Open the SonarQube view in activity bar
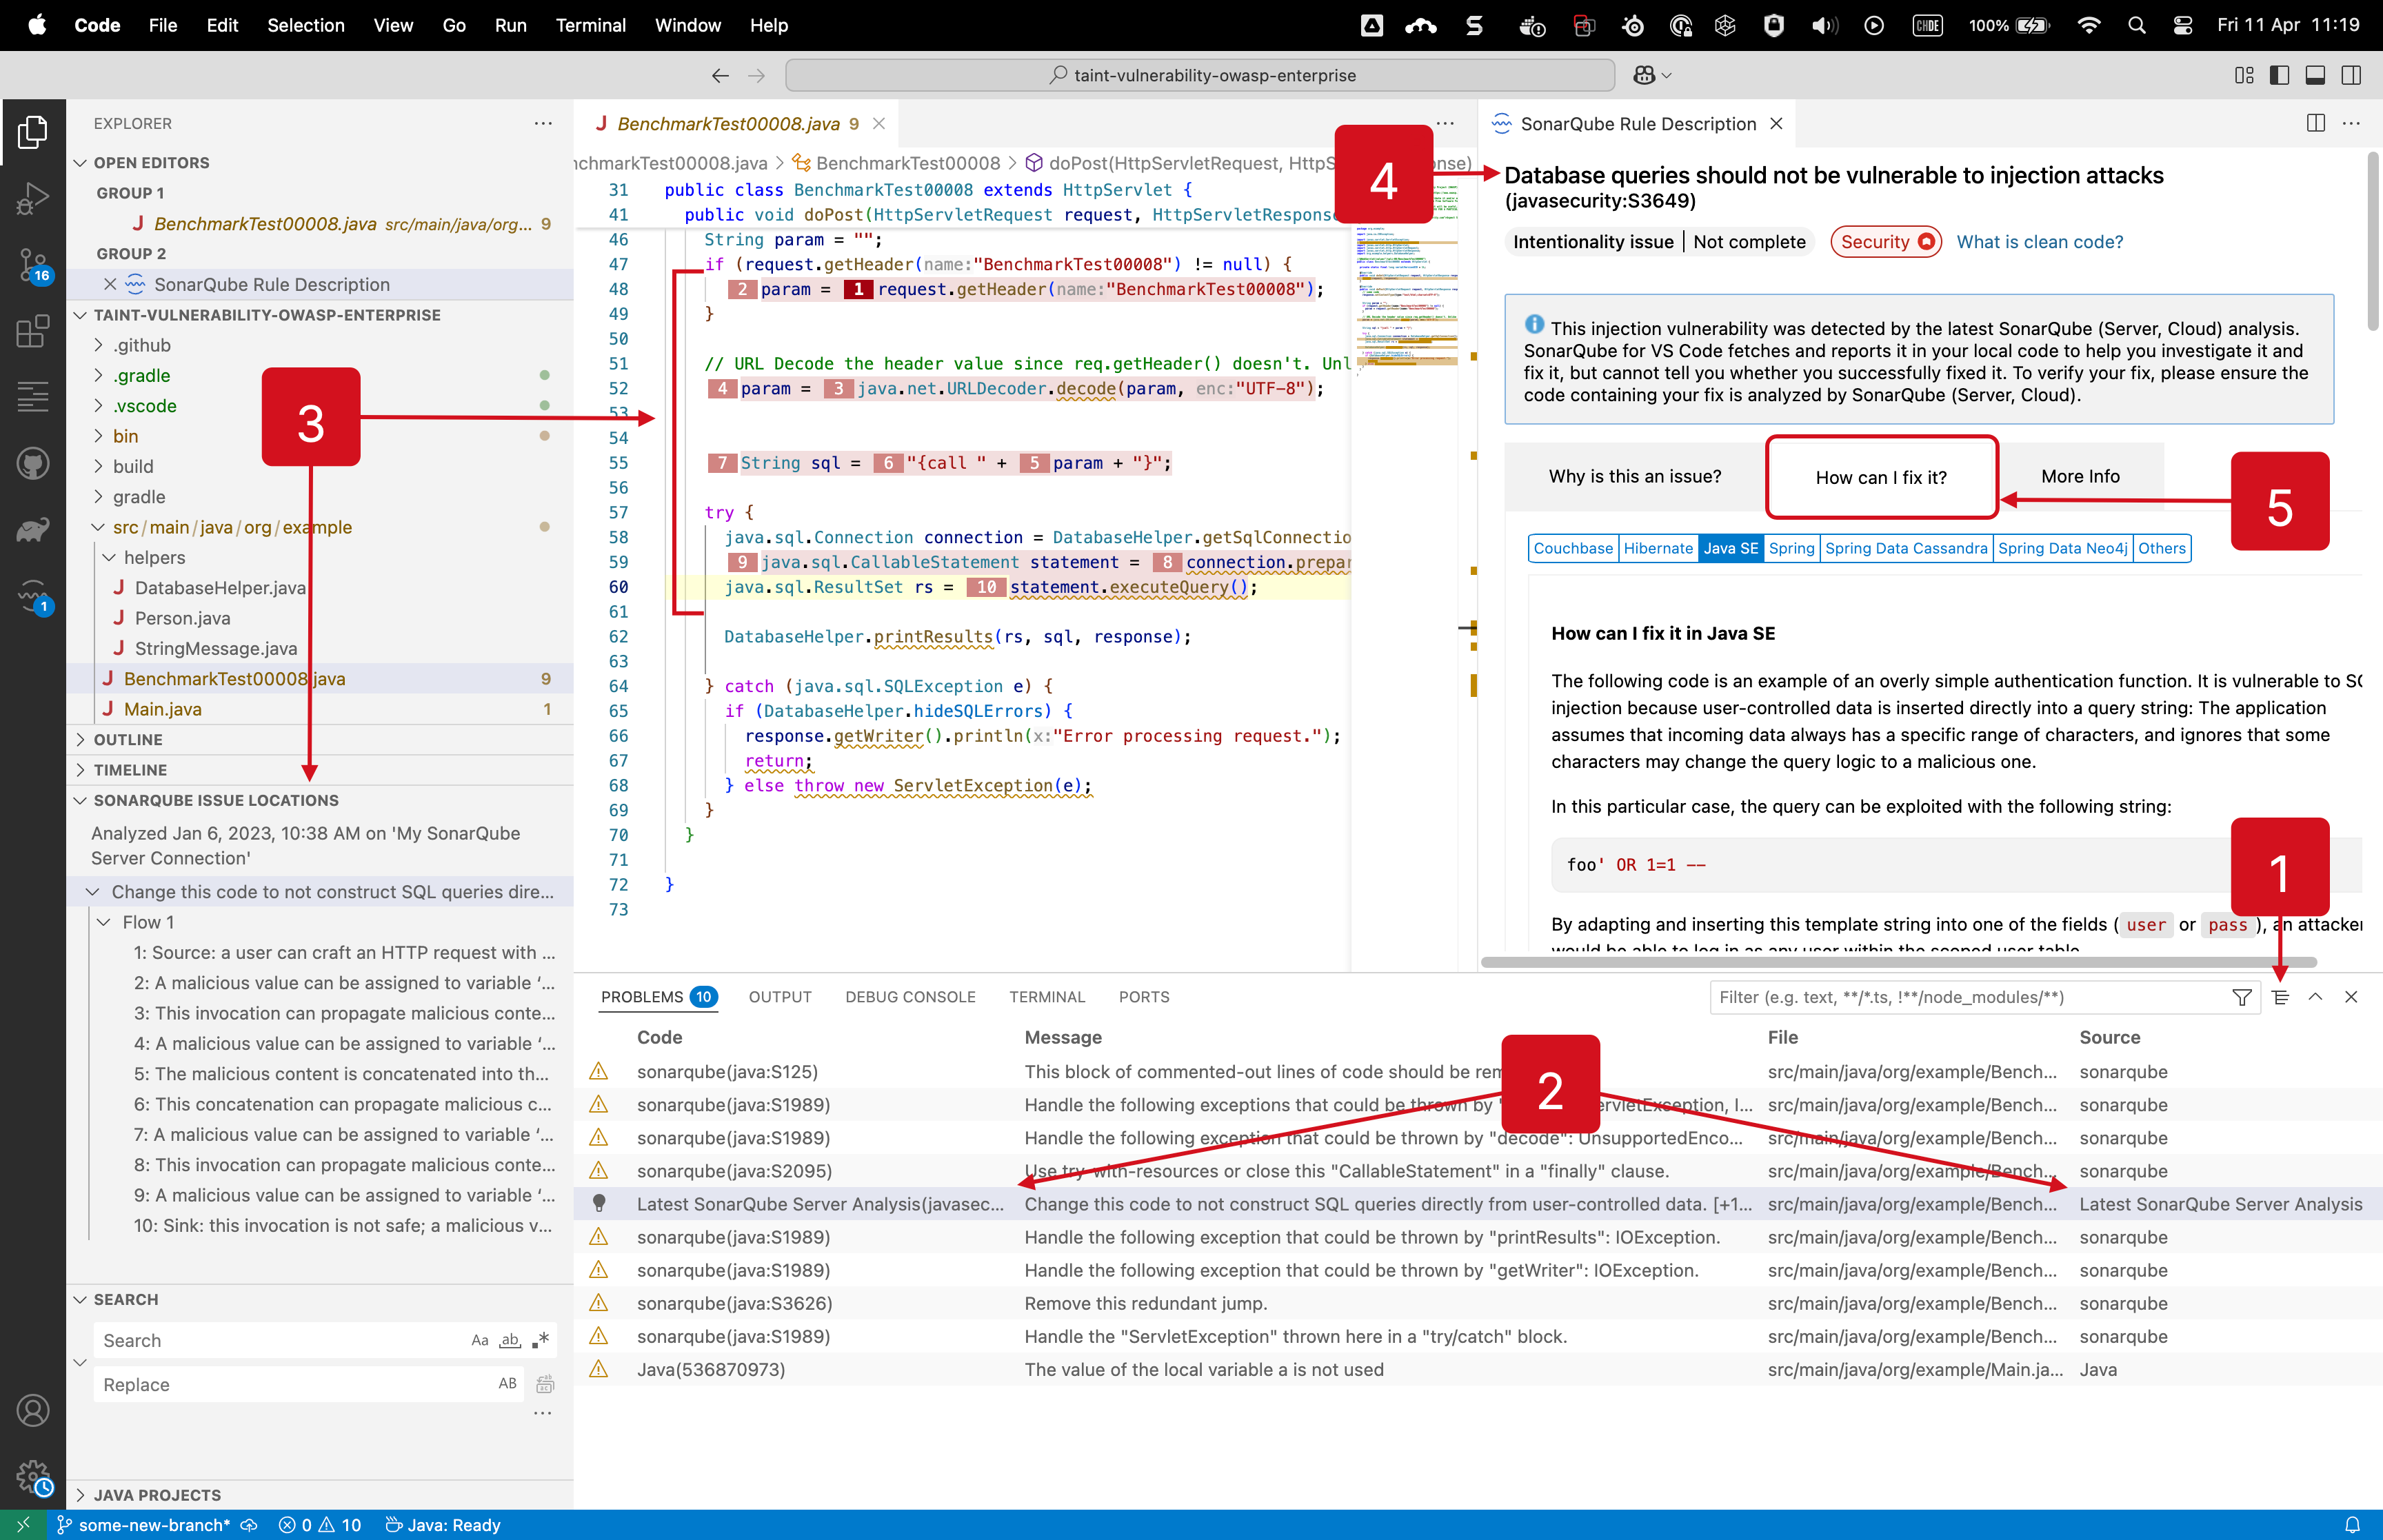This screenshot has height=1540, width=2383. pyautogui.click(x=32, y=595)
